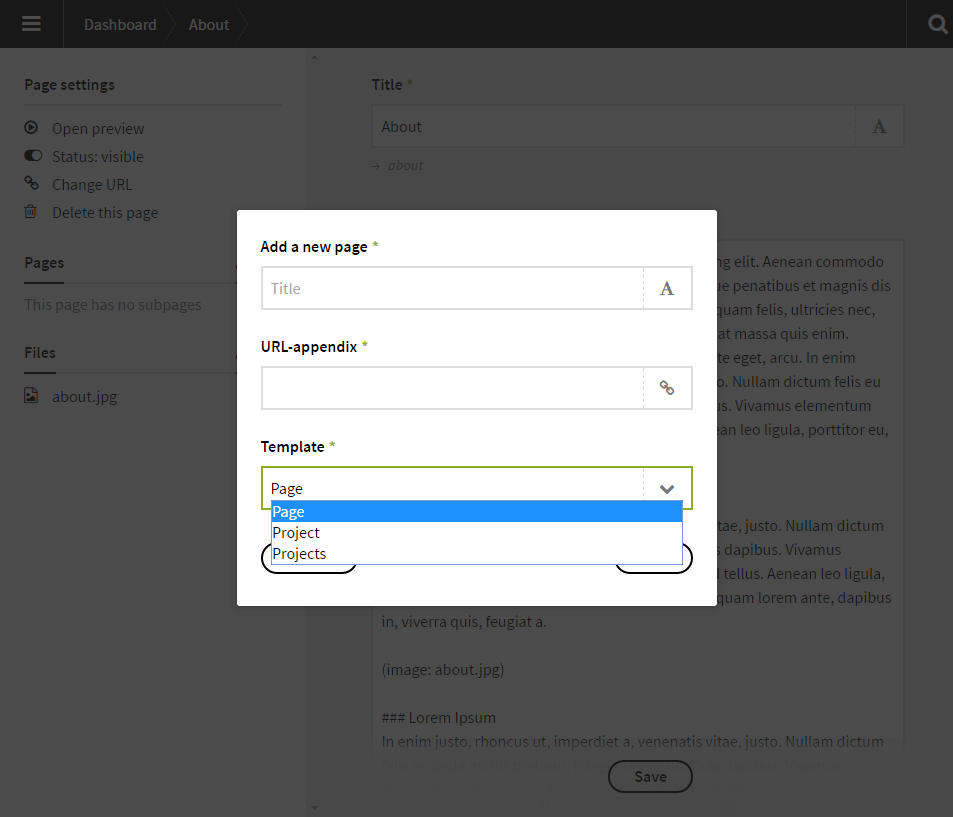The height and width of the screenshot is (817, 953).
Task: Choose Project from the template list
Action: click(476, 533)
